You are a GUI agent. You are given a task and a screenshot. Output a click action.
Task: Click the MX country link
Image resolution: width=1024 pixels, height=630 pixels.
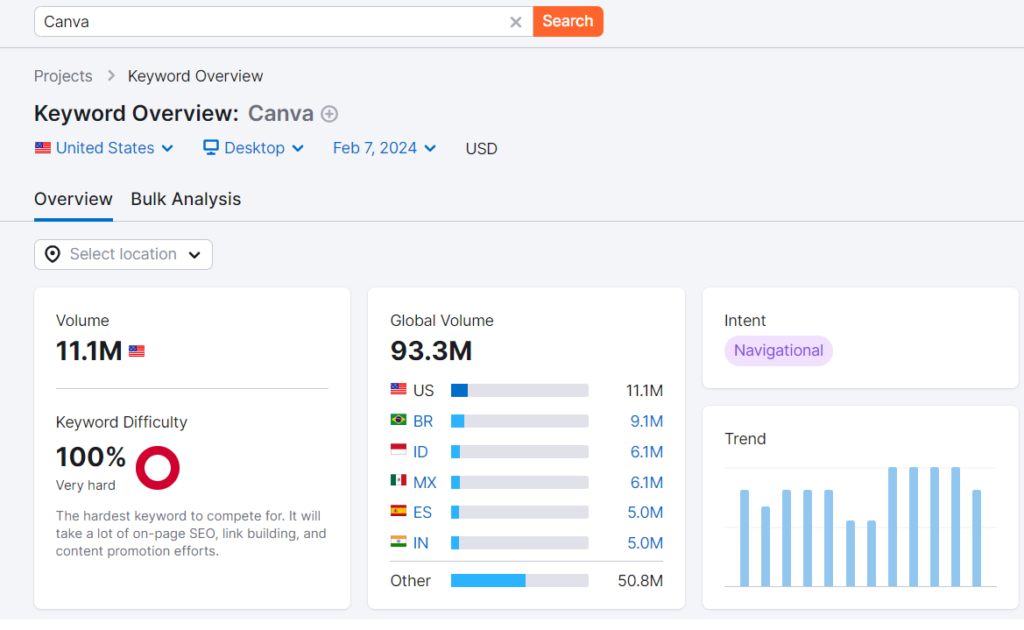click(424, 482)
